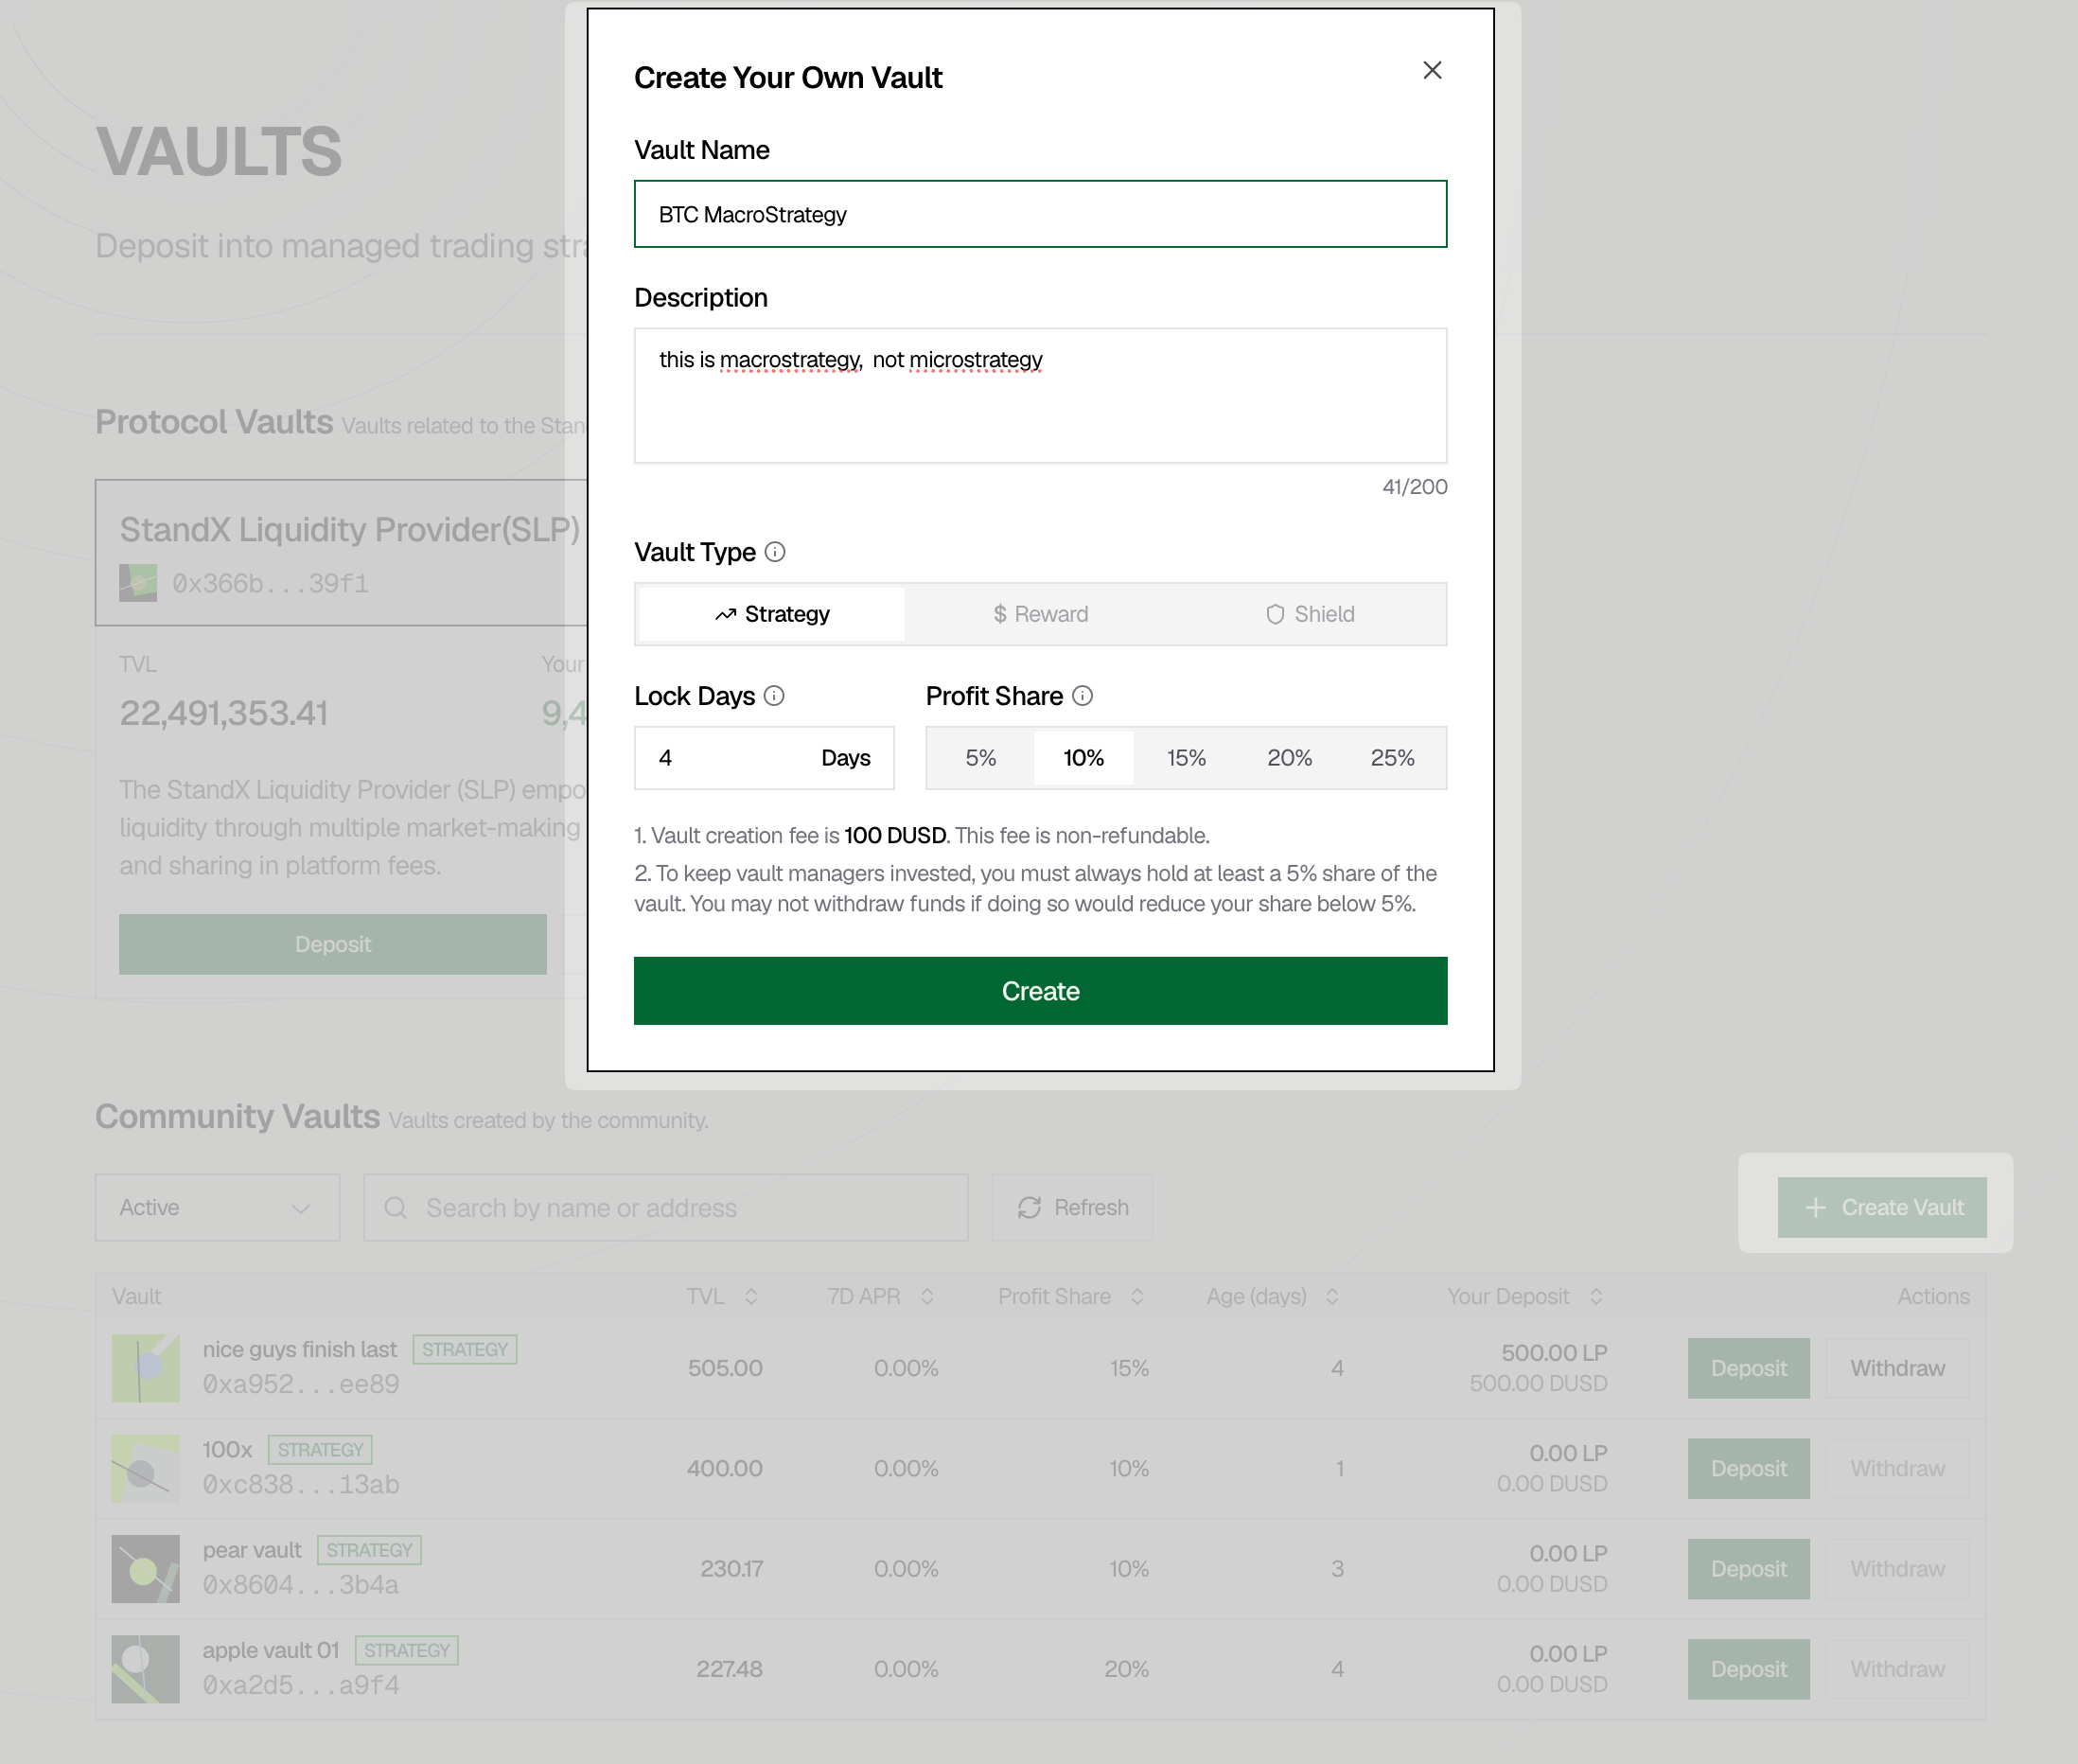Withdraw from pear vault

coord(1897,1569)
